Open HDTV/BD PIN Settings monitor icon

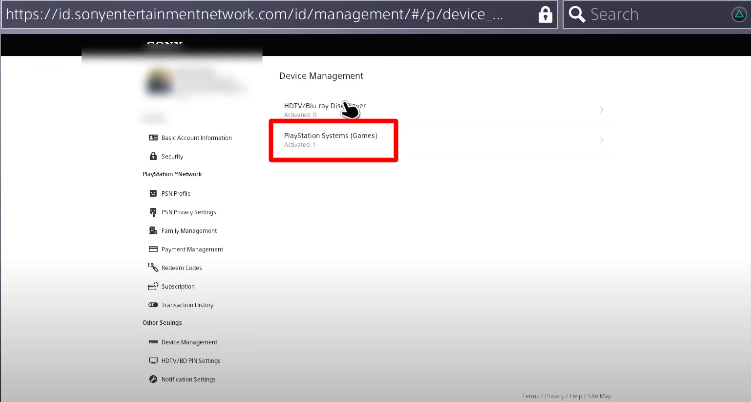point(153,360)
